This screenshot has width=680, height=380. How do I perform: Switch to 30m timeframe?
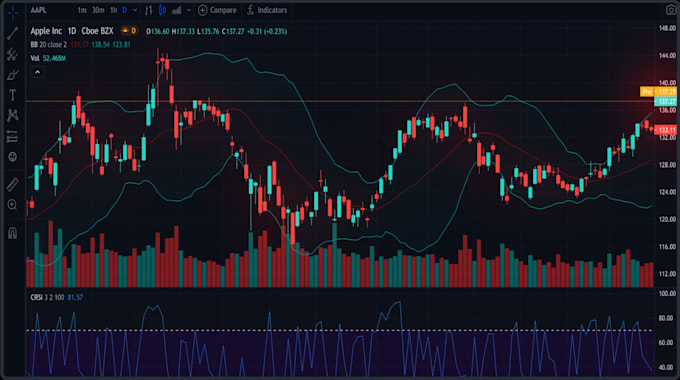pos(98,10)
